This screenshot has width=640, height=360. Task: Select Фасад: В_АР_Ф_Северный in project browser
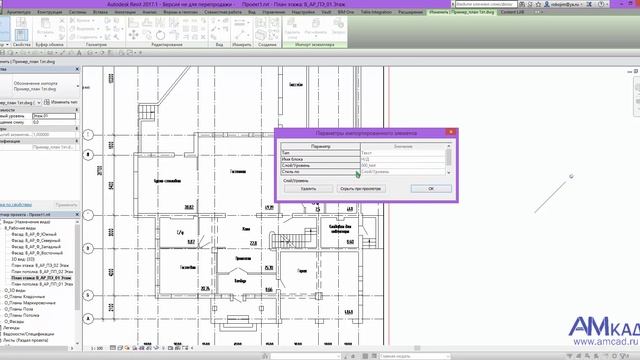point(36,240)
